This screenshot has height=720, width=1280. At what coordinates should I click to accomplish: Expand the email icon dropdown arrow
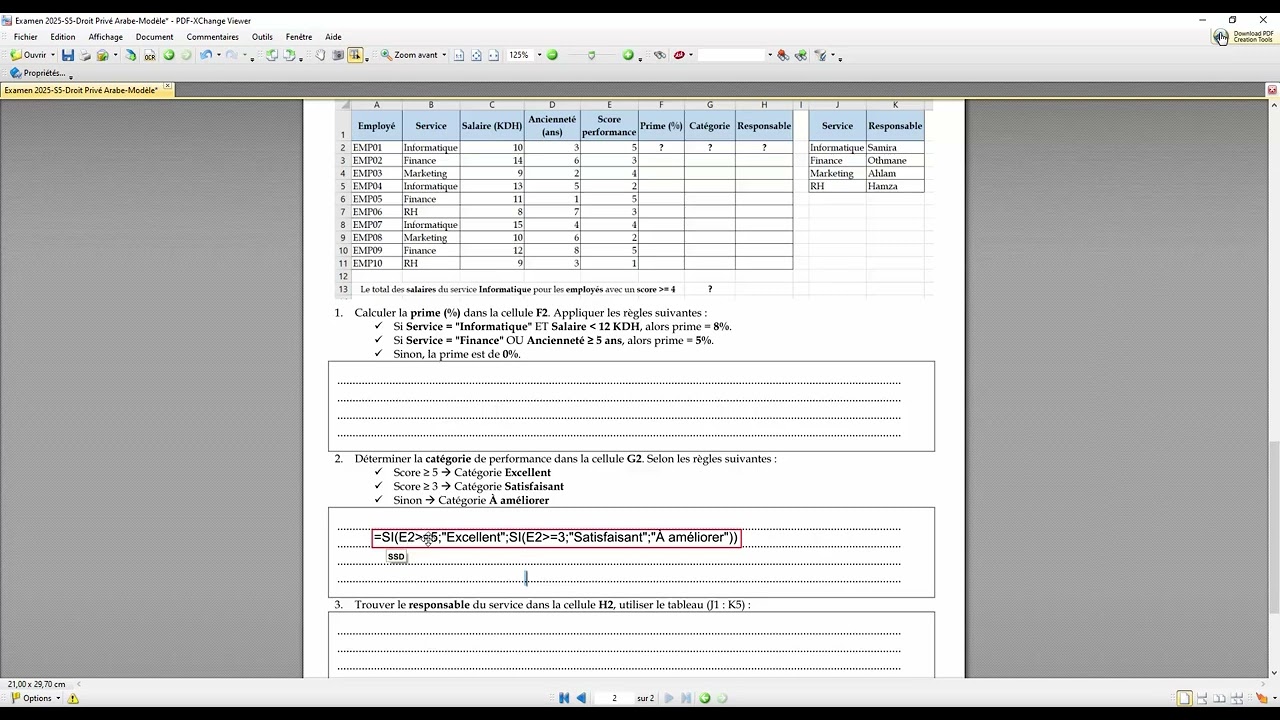coord(115,55)
